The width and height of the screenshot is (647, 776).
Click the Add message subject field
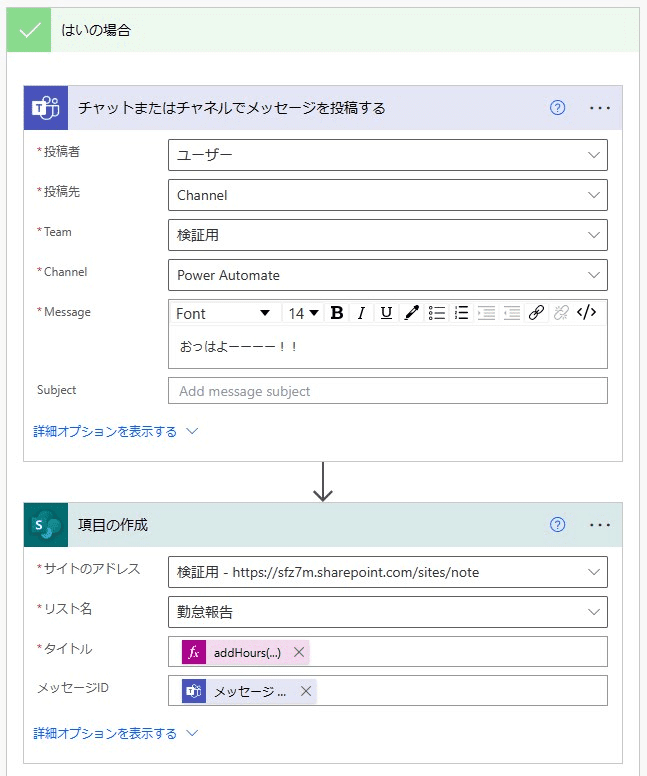click(388, 391)
